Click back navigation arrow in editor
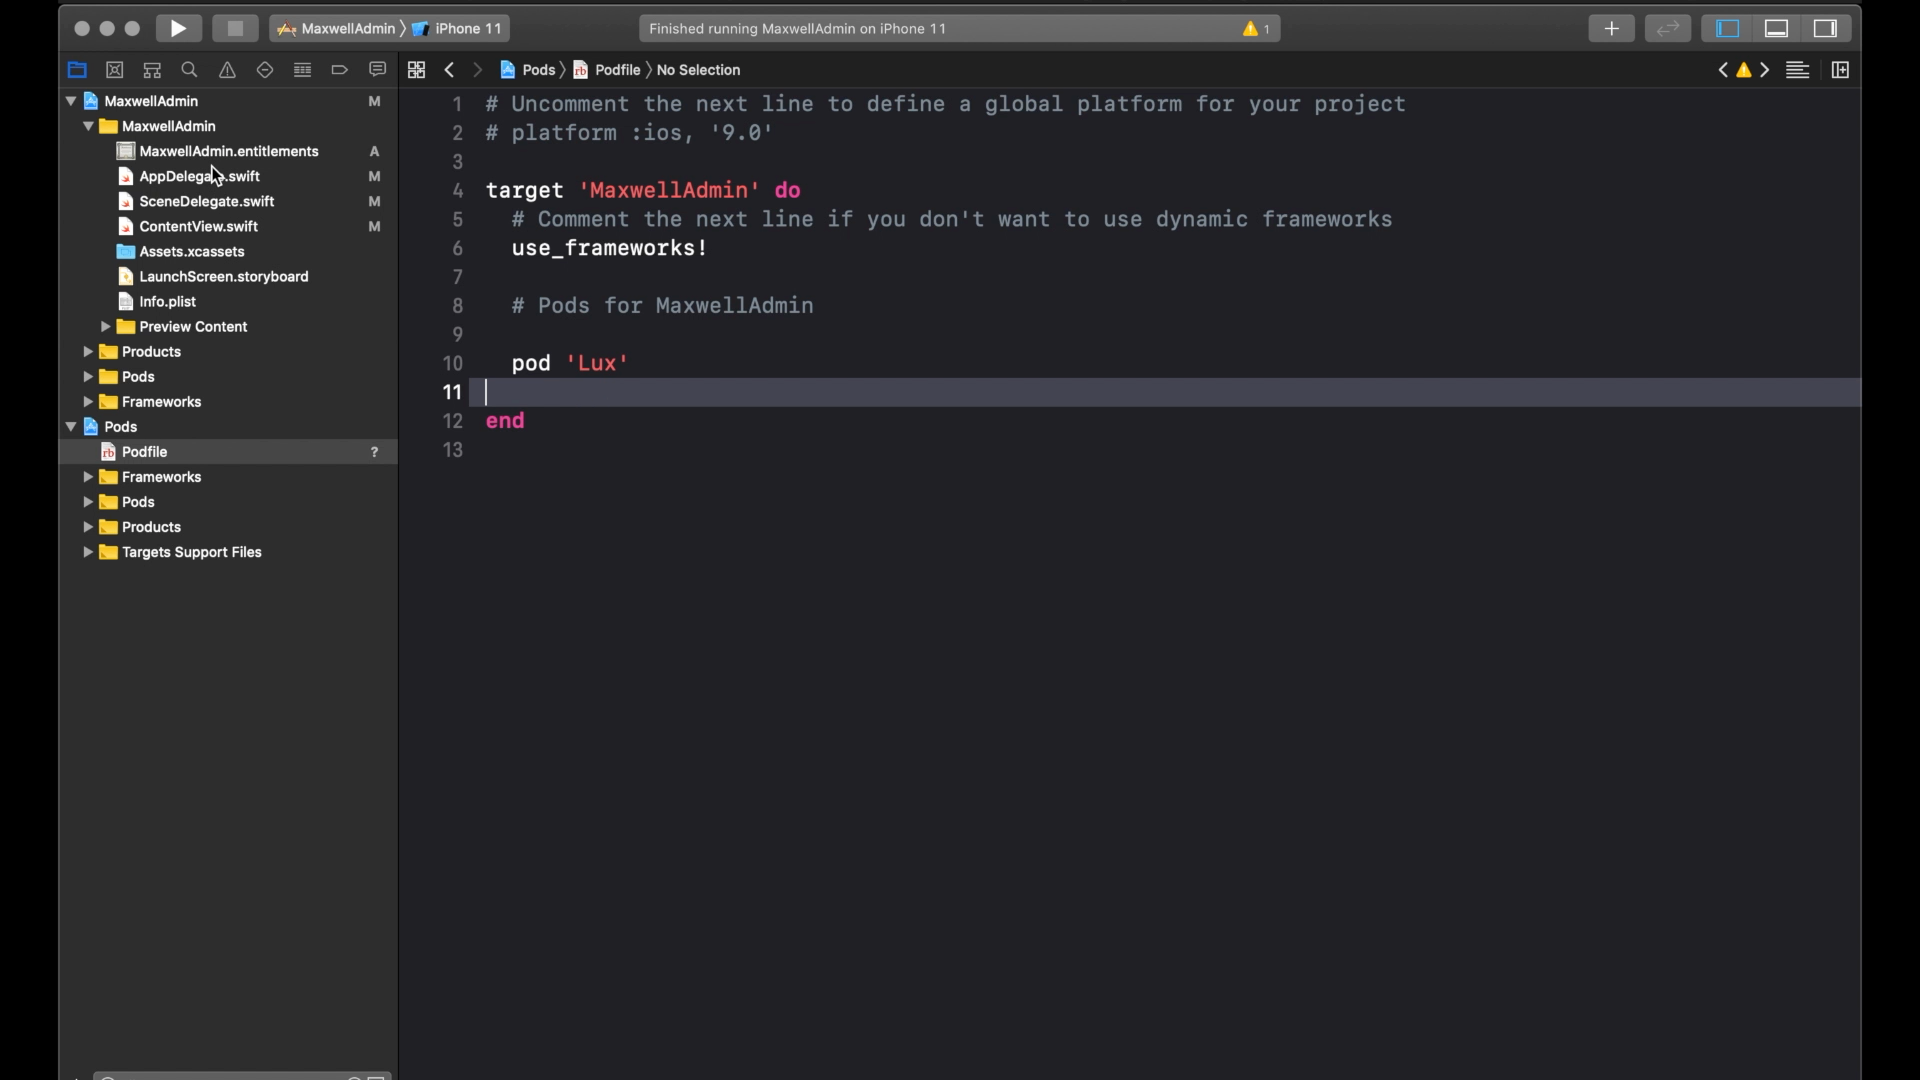This screenshot has width=1920, height=1080. [x=448, y=69]
